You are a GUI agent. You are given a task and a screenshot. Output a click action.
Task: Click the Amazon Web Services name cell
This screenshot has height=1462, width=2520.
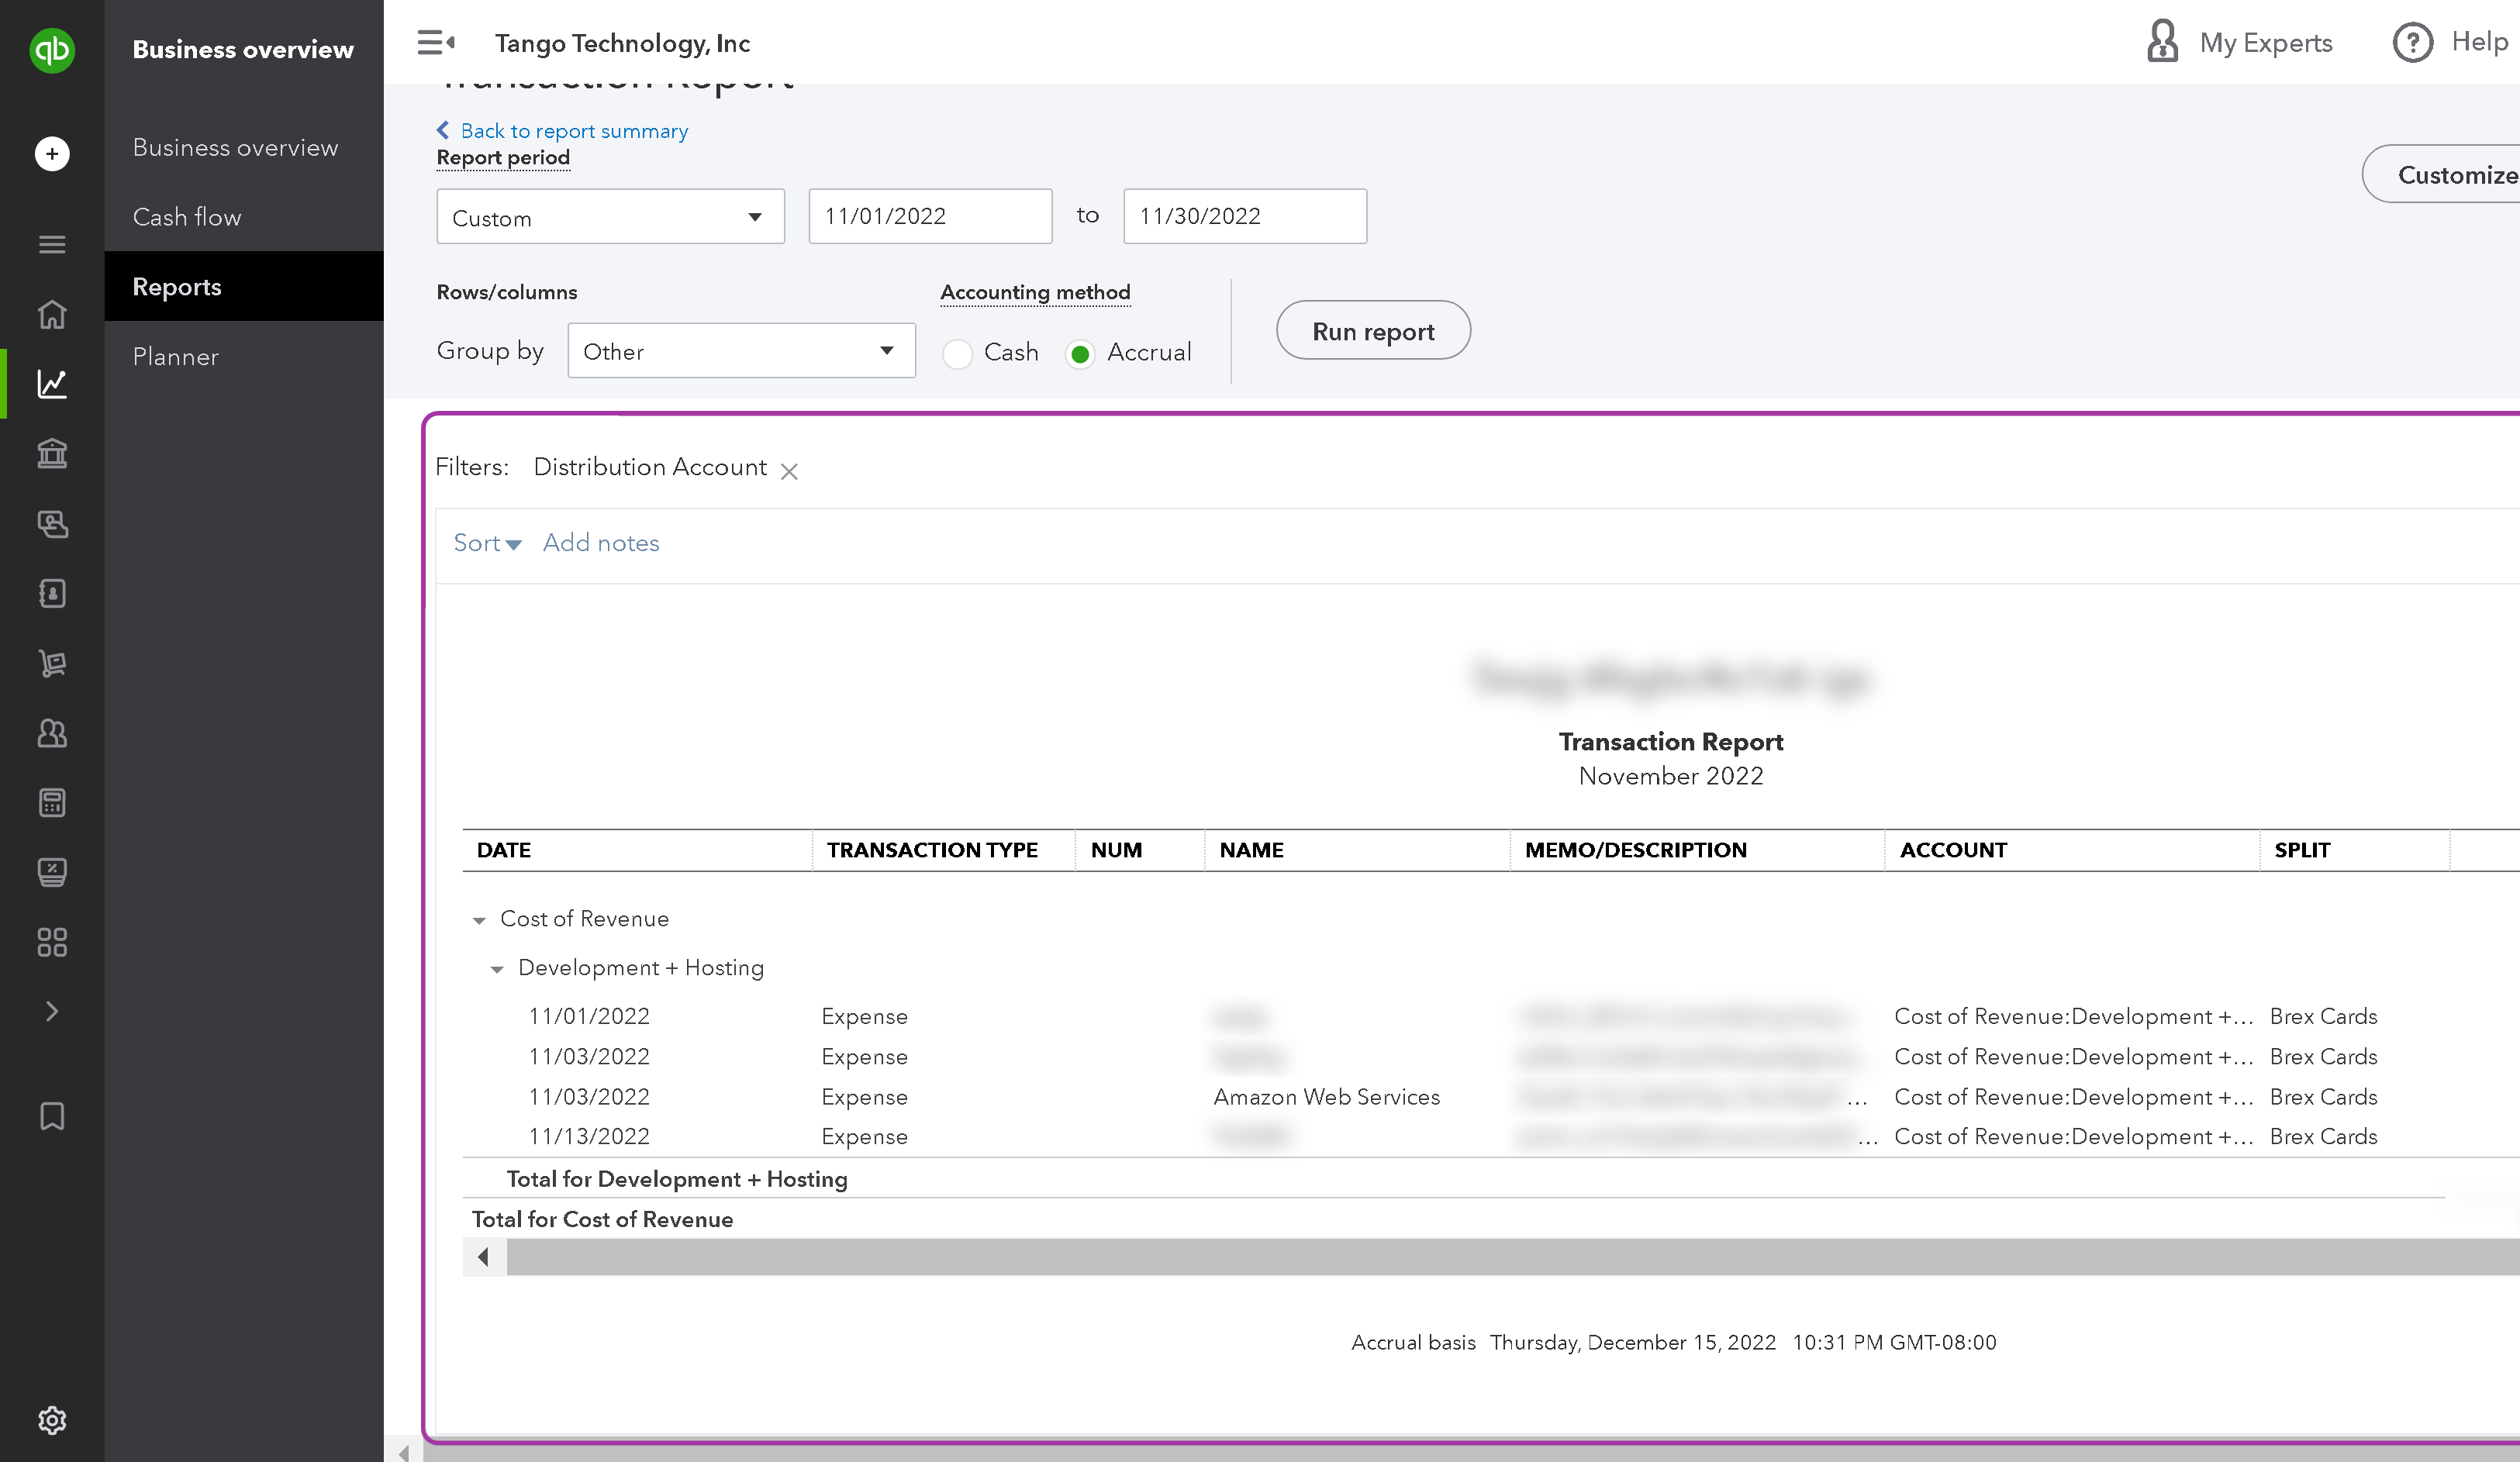(x=1327, y=1097)
